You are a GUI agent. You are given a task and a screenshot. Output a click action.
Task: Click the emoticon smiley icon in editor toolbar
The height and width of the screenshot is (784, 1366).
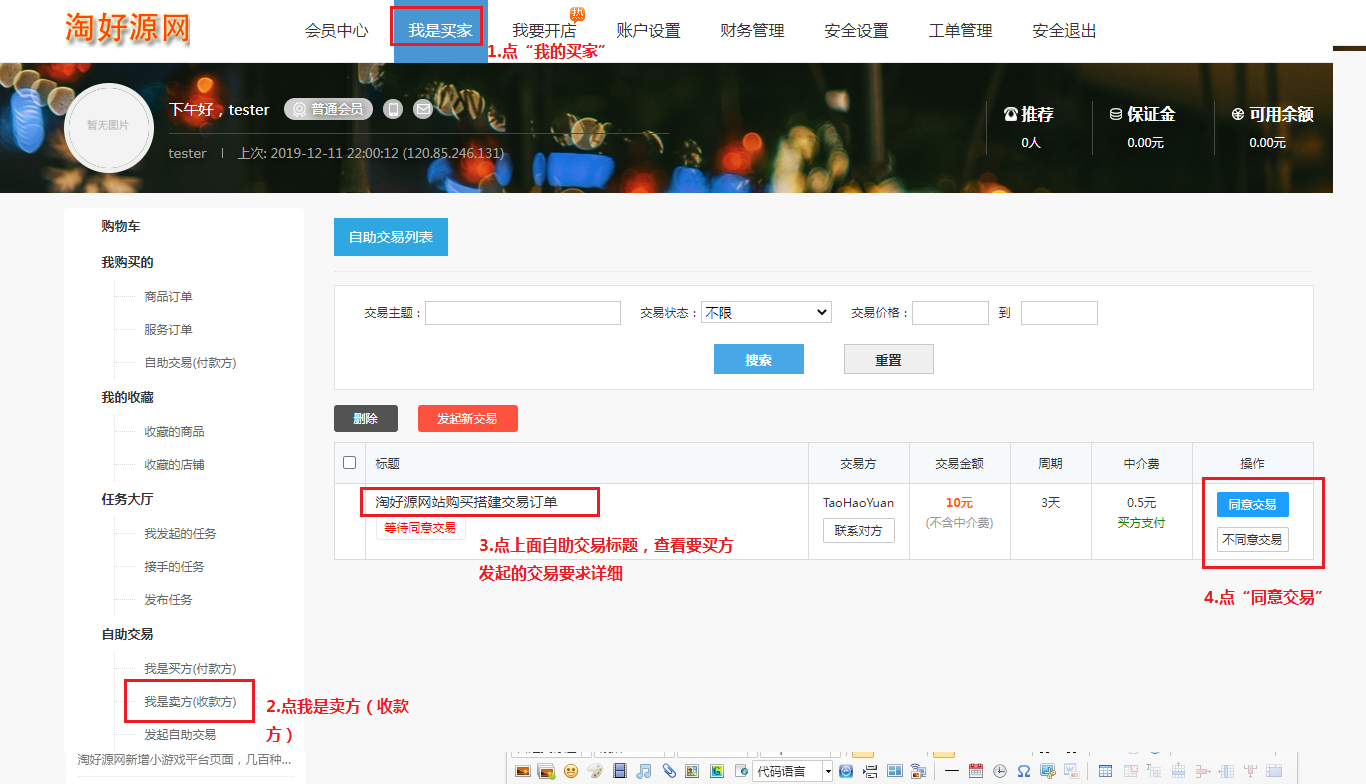[571, 771]
